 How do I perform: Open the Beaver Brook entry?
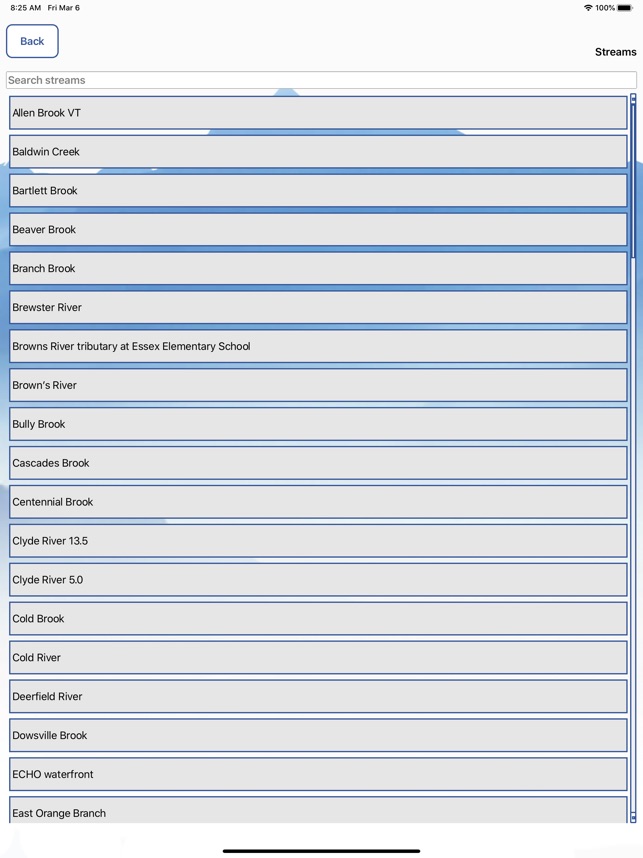318,229
